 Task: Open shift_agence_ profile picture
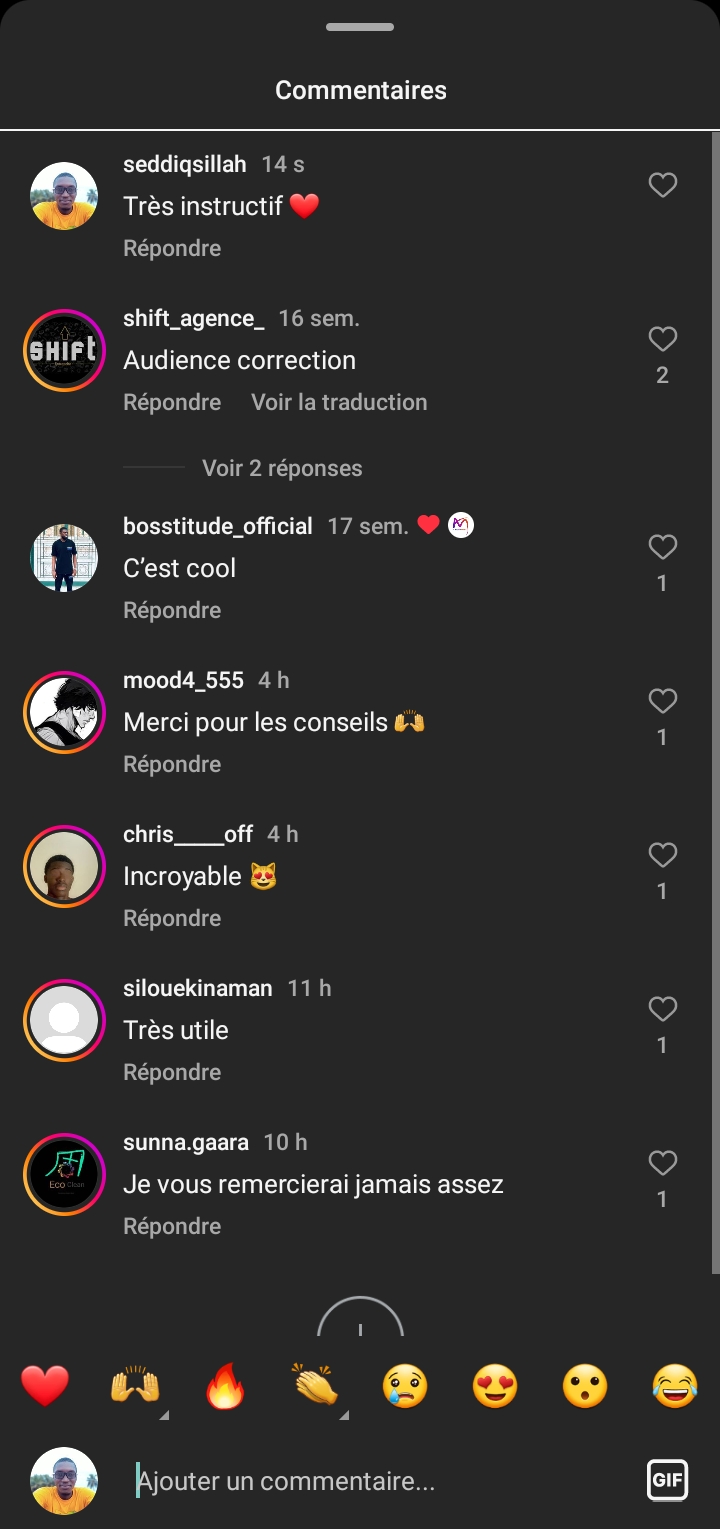click(x=64, y=350)
